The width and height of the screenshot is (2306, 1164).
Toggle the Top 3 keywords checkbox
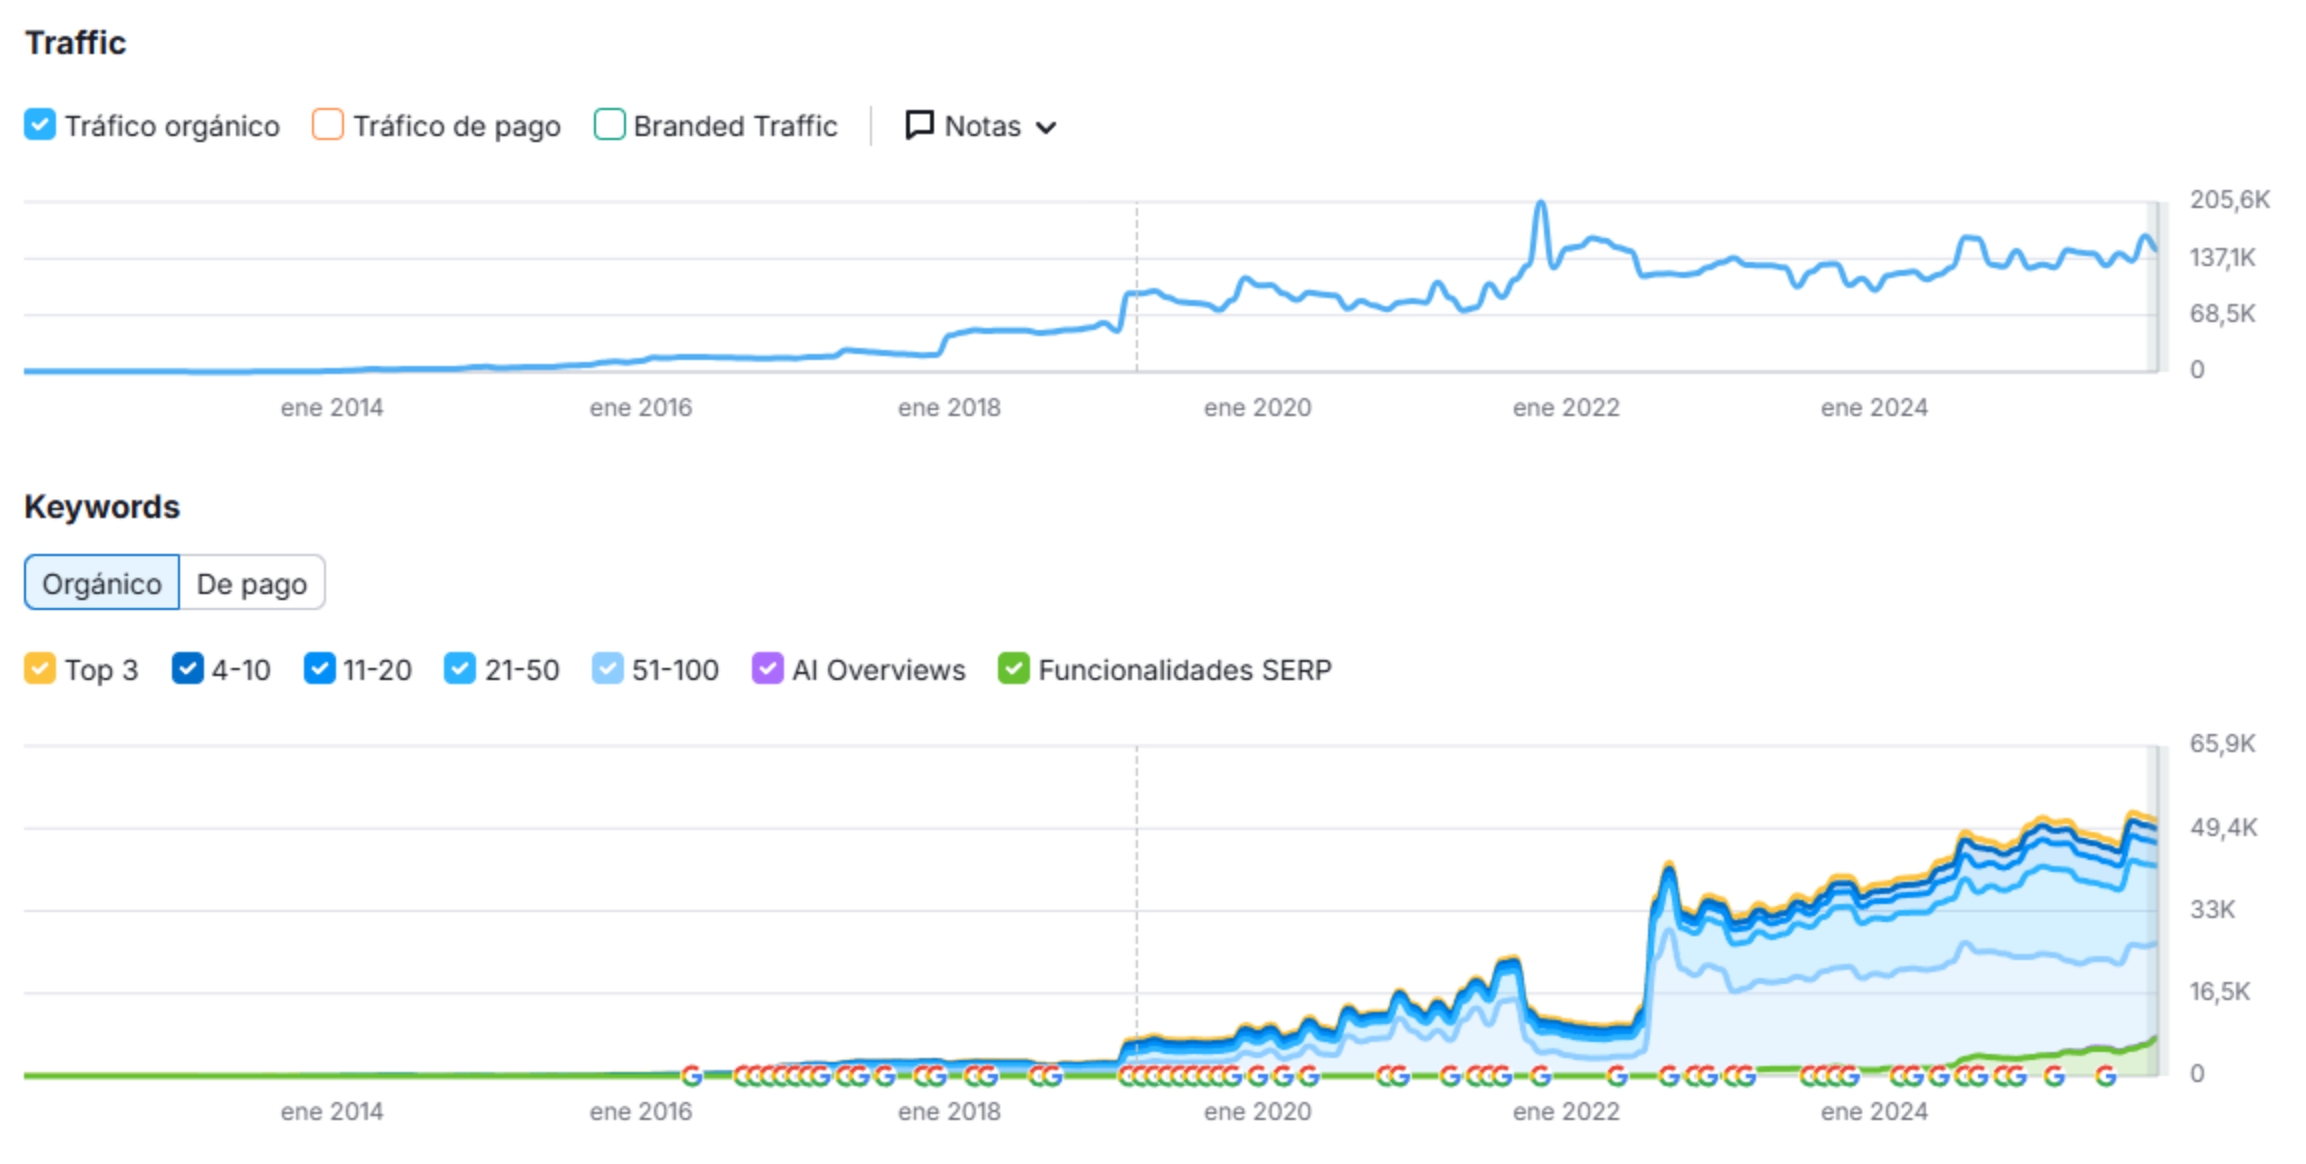pyautogui.click(x=40, y=669)
